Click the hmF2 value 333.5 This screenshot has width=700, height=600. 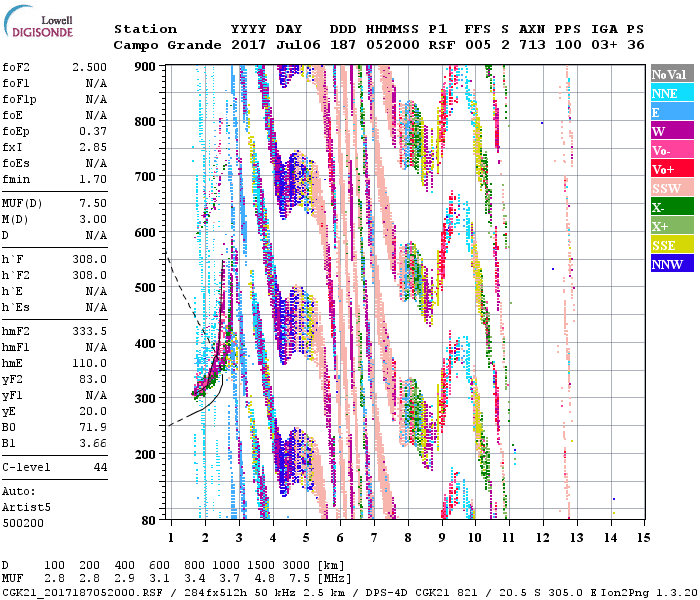(x=93, y=330)
